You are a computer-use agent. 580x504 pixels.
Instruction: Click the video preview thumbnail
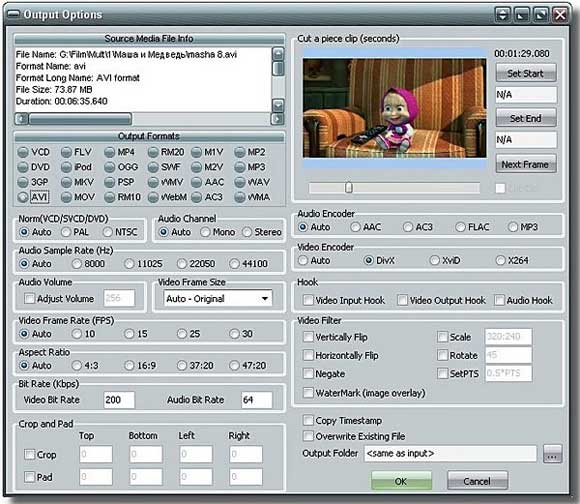(394, 108)
